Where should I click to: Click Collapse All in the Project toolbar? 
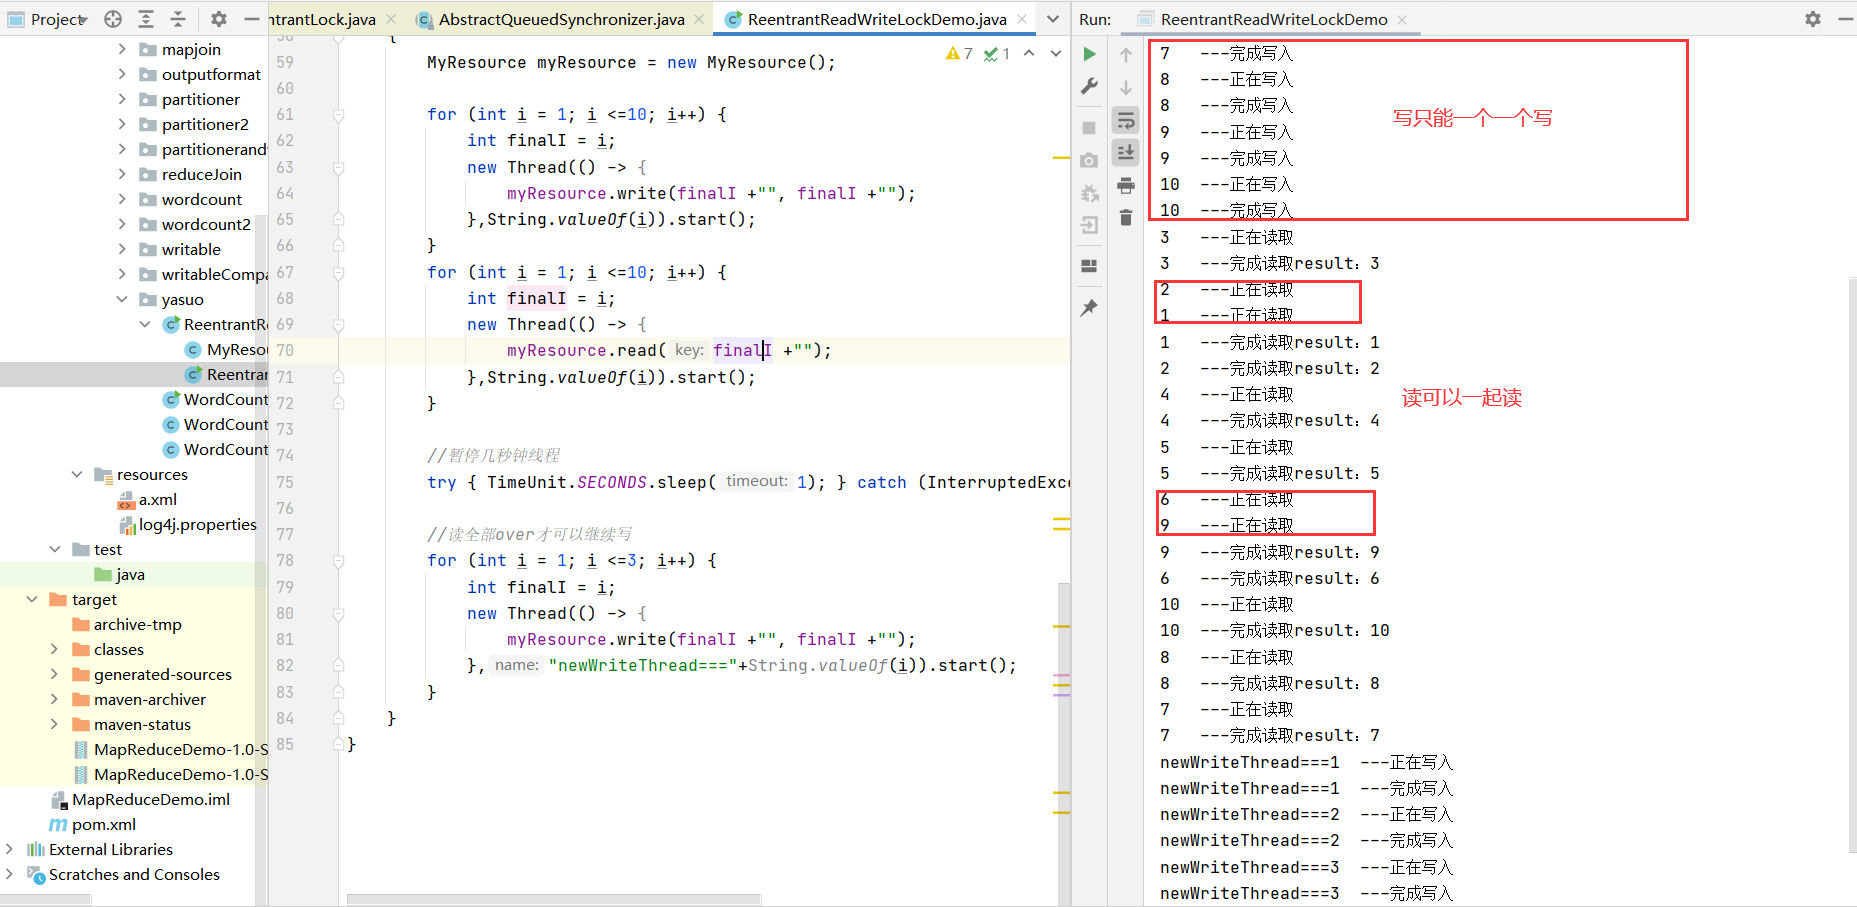(x=178, y=19)
